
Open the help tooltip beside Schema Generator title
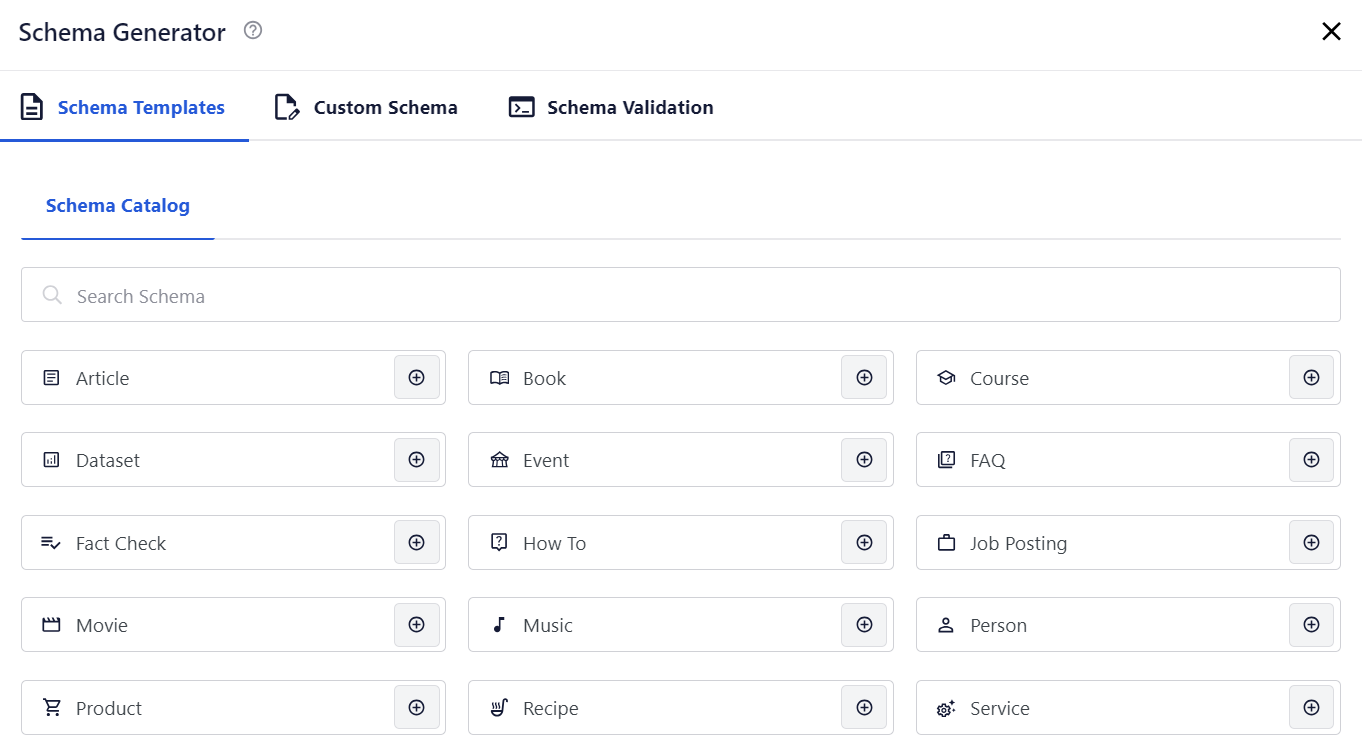(x=252, y=31)
